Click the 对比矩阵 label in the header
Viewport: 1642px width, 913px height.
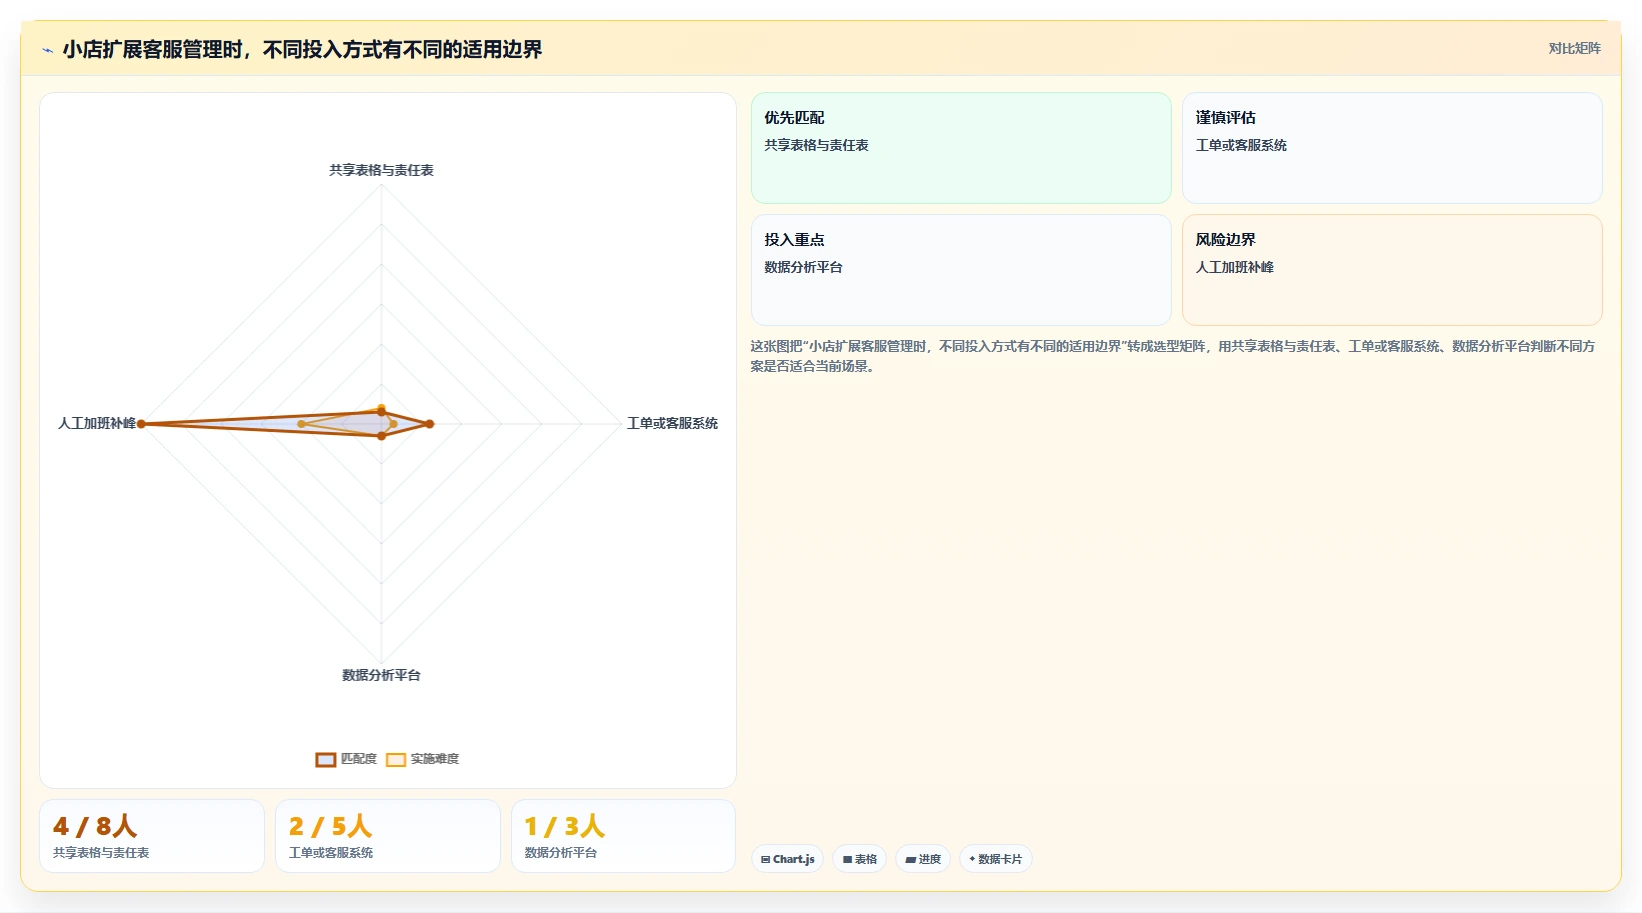[1574, 48]
